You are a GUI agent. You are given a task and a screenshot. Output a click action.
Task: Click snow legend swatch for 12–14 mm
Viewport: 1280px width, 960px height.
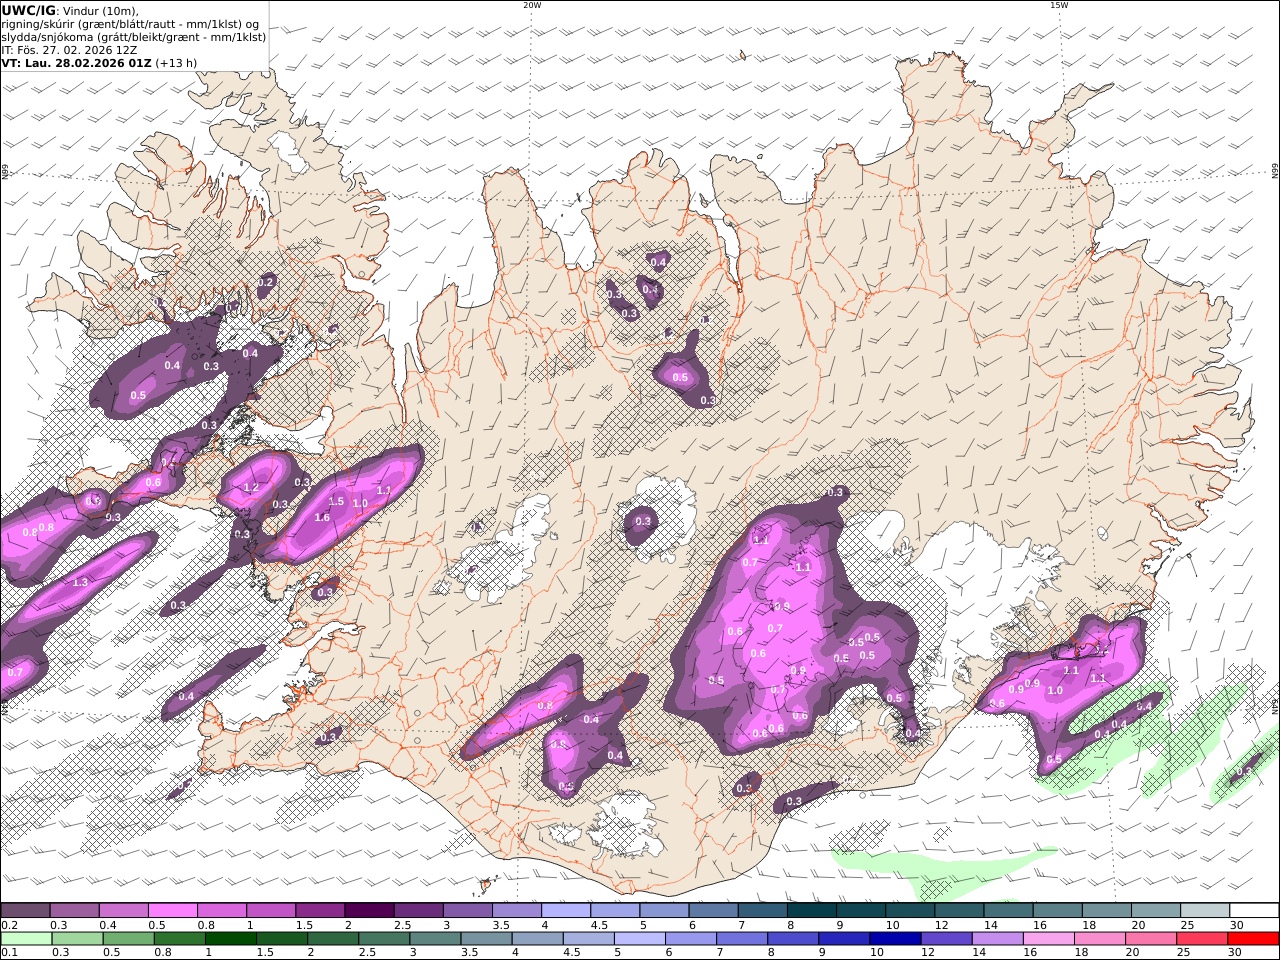[957, 910]
